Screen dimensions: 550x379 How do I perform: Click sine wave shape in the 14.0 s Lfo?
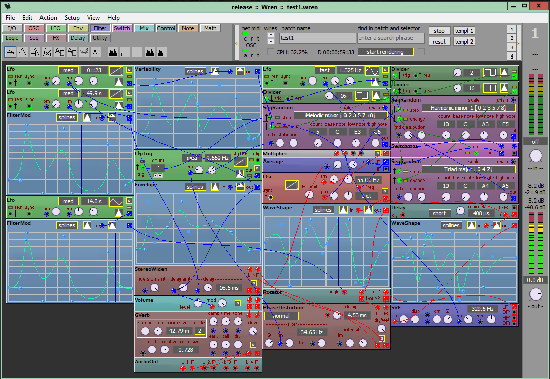pos(116,201)
